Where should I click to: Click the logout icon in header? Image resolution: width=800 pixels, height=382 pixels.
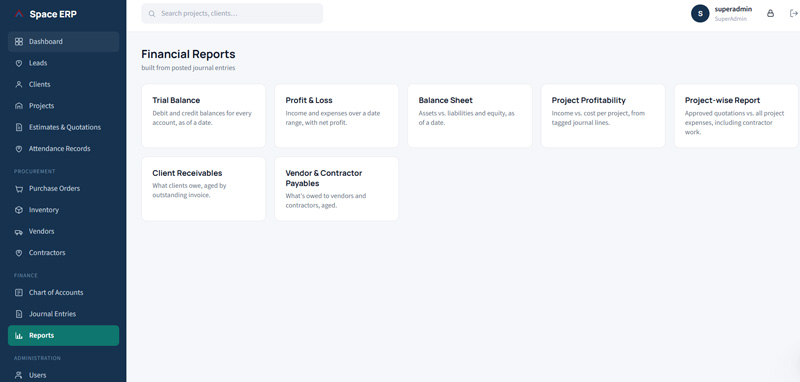[793, 14]
